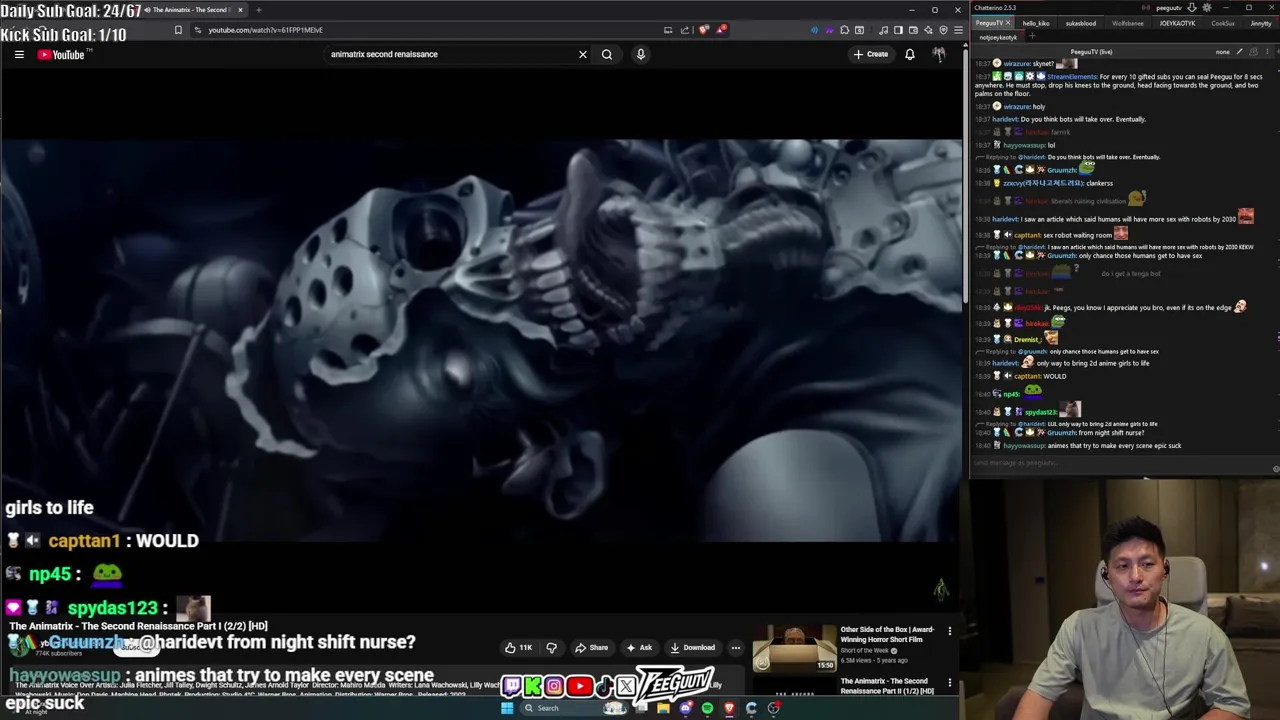Open the Brave Rewards triangle icon
1280x720 pixels.
[x=721, y=30]
